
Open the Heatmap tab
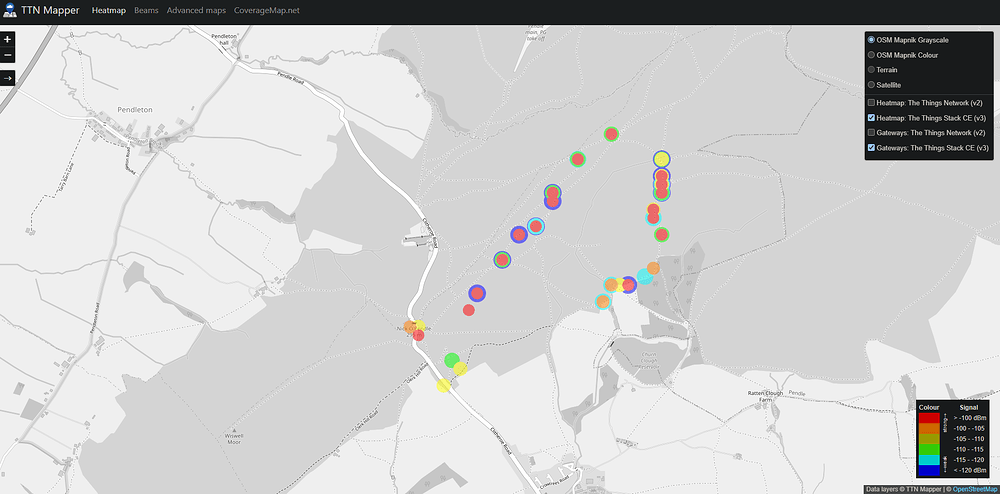coord(108,11)
